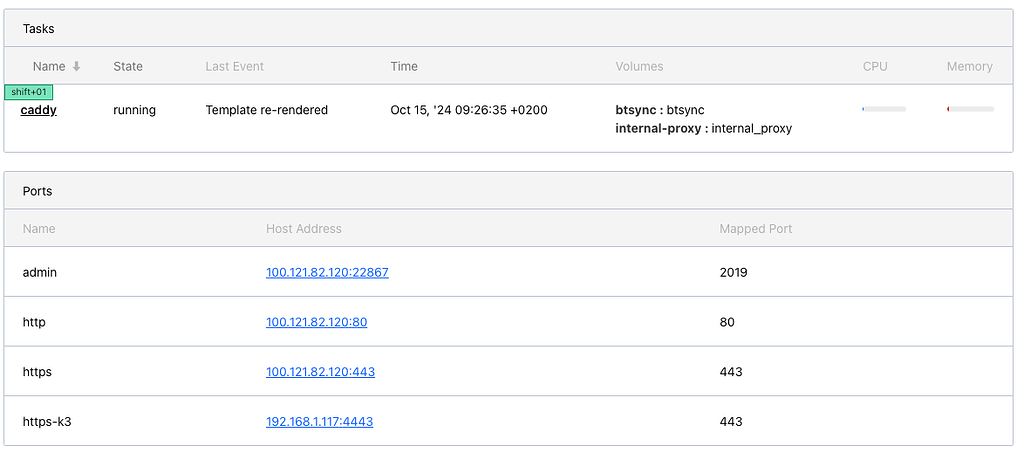Open admin host address 100.121.82.120:22867
Image resolution: width=1024 pixels, height=453 pixels.
click(327, 272)
